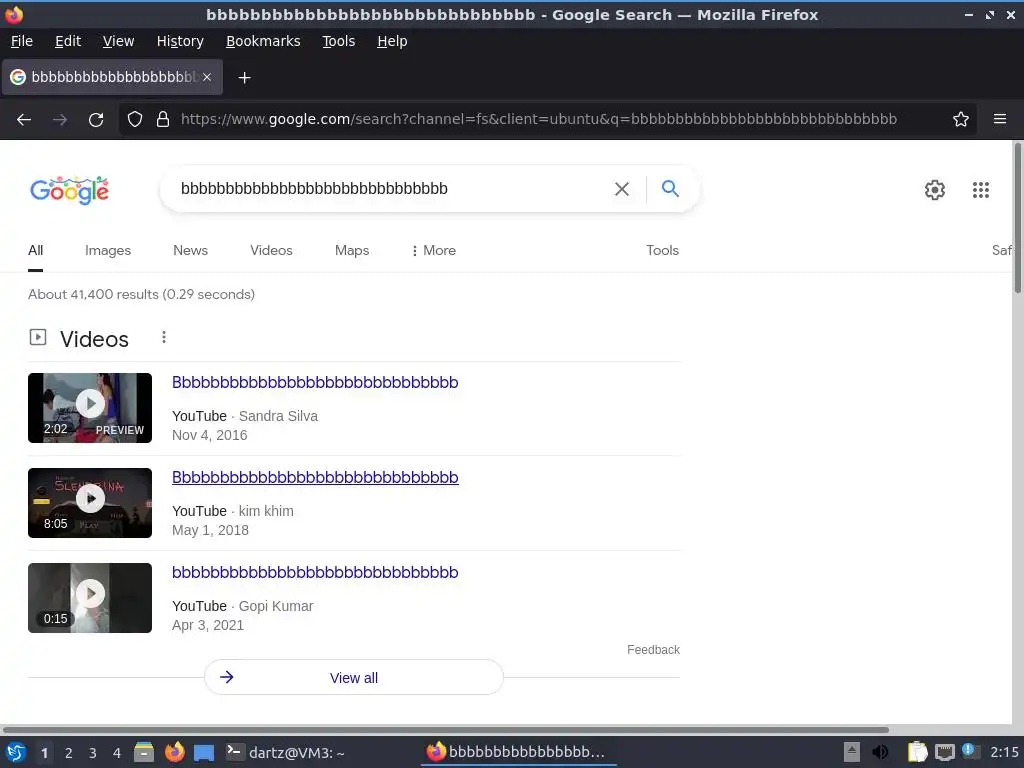Click the Feedback link
This screenshot has width=1024, height=768.
(x=653, y=650)
